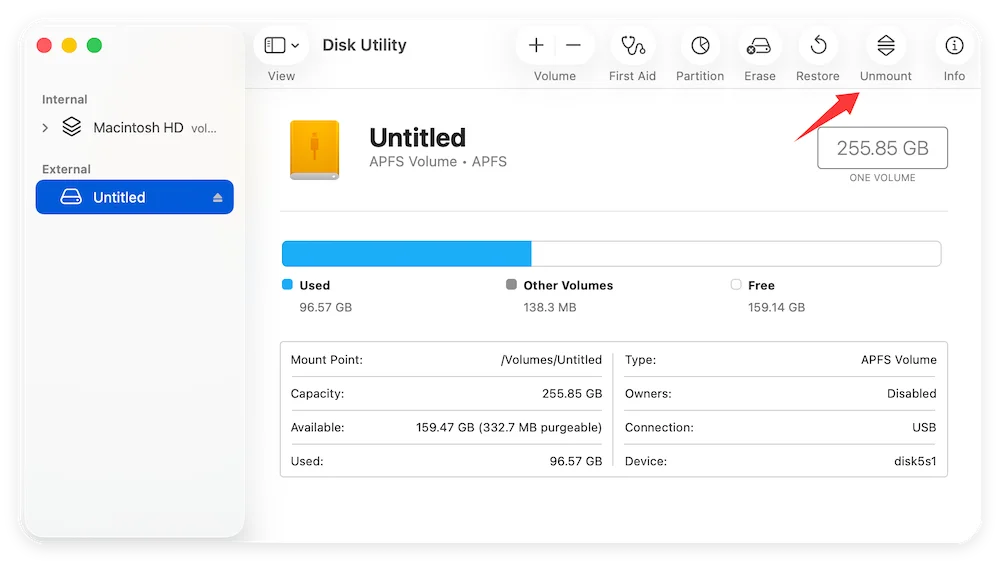The image size is (1000, 562).
Task: Click the "APFS Volume • APFS" subtitle
Action: 438,161
